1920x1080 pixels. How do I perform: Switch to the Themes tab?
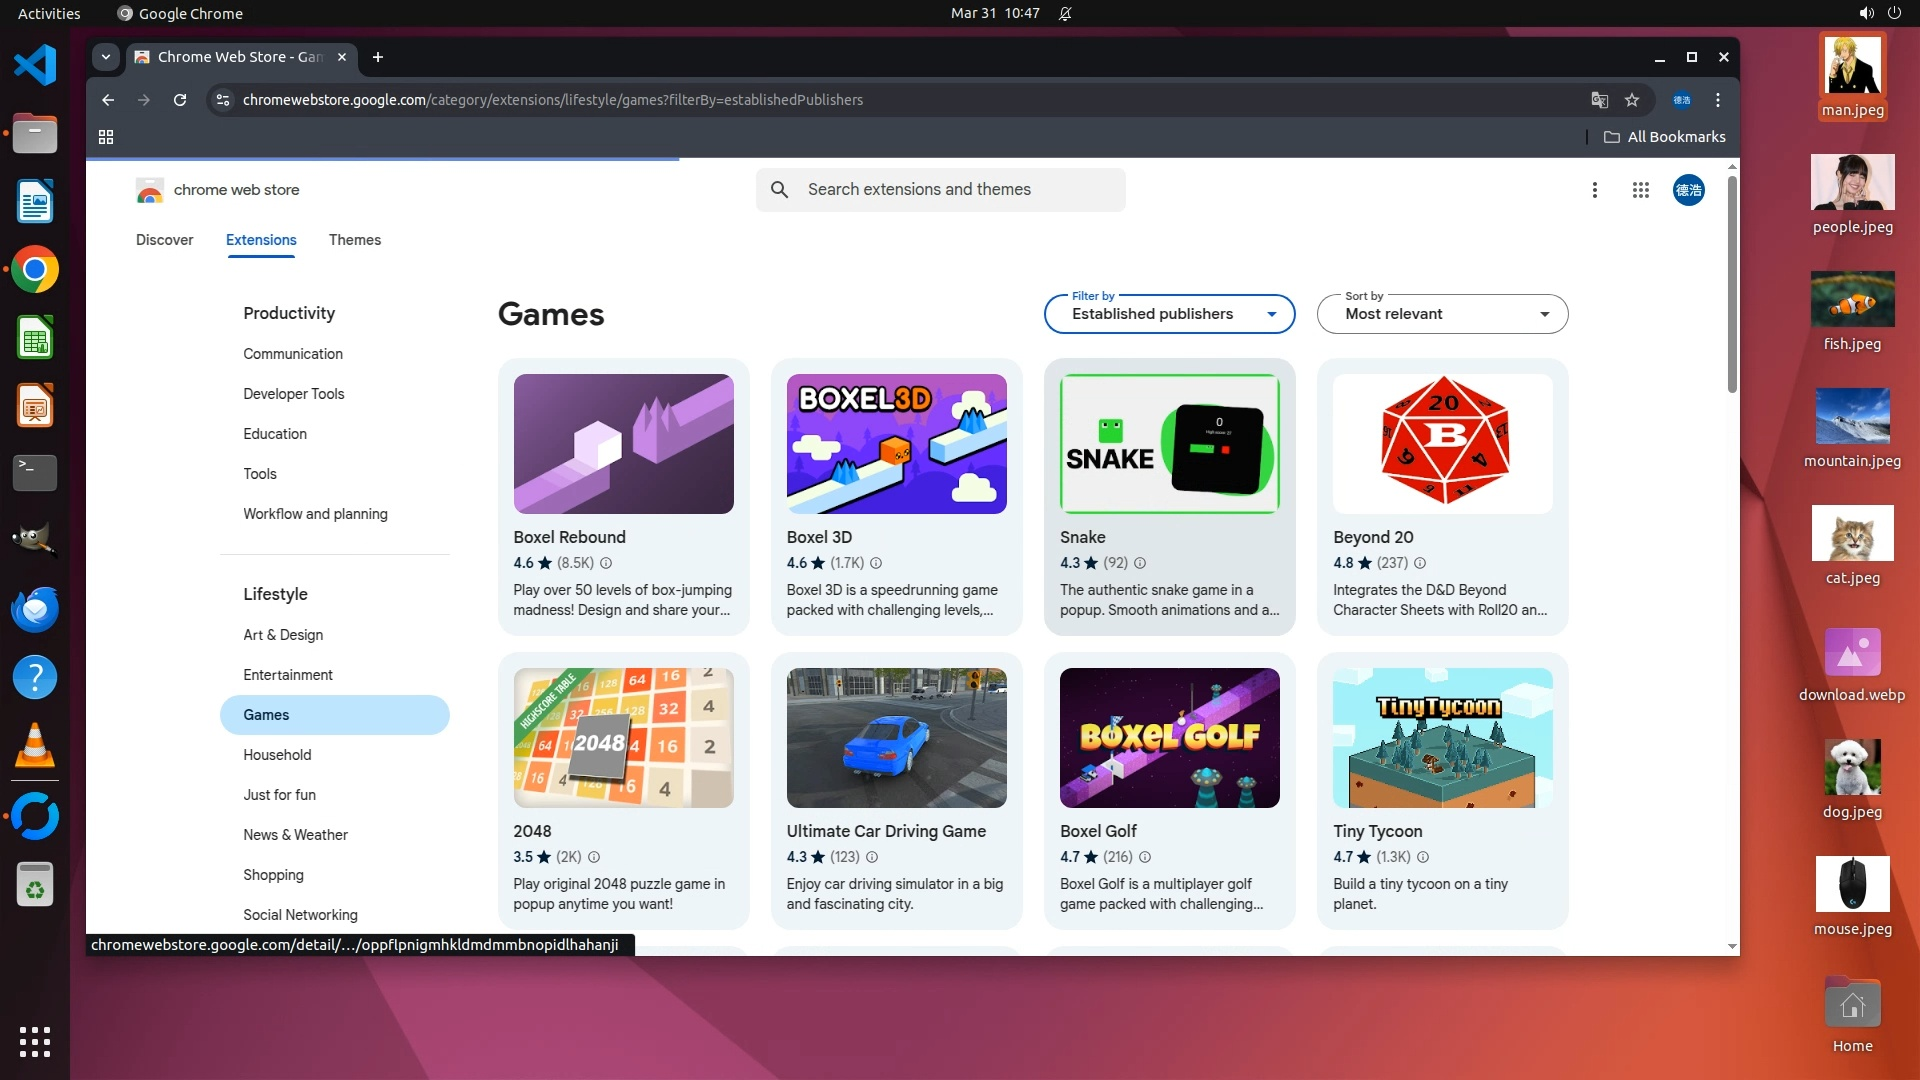[x=355, y=240]
